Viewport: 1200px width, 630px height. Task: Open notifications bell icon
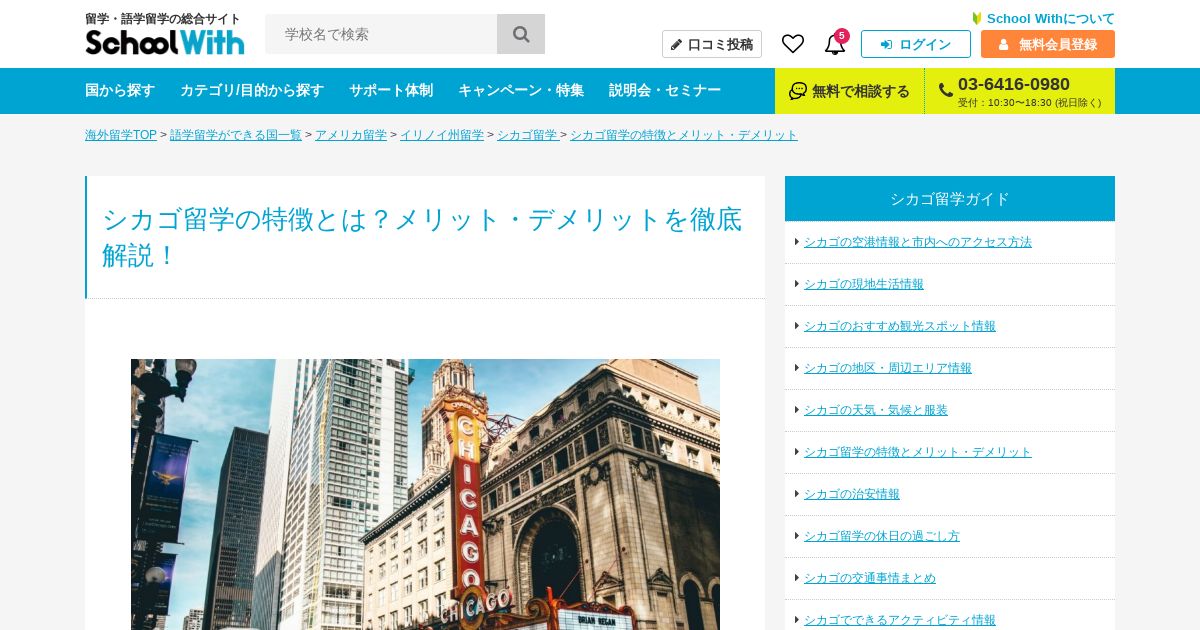coord(835,44)
